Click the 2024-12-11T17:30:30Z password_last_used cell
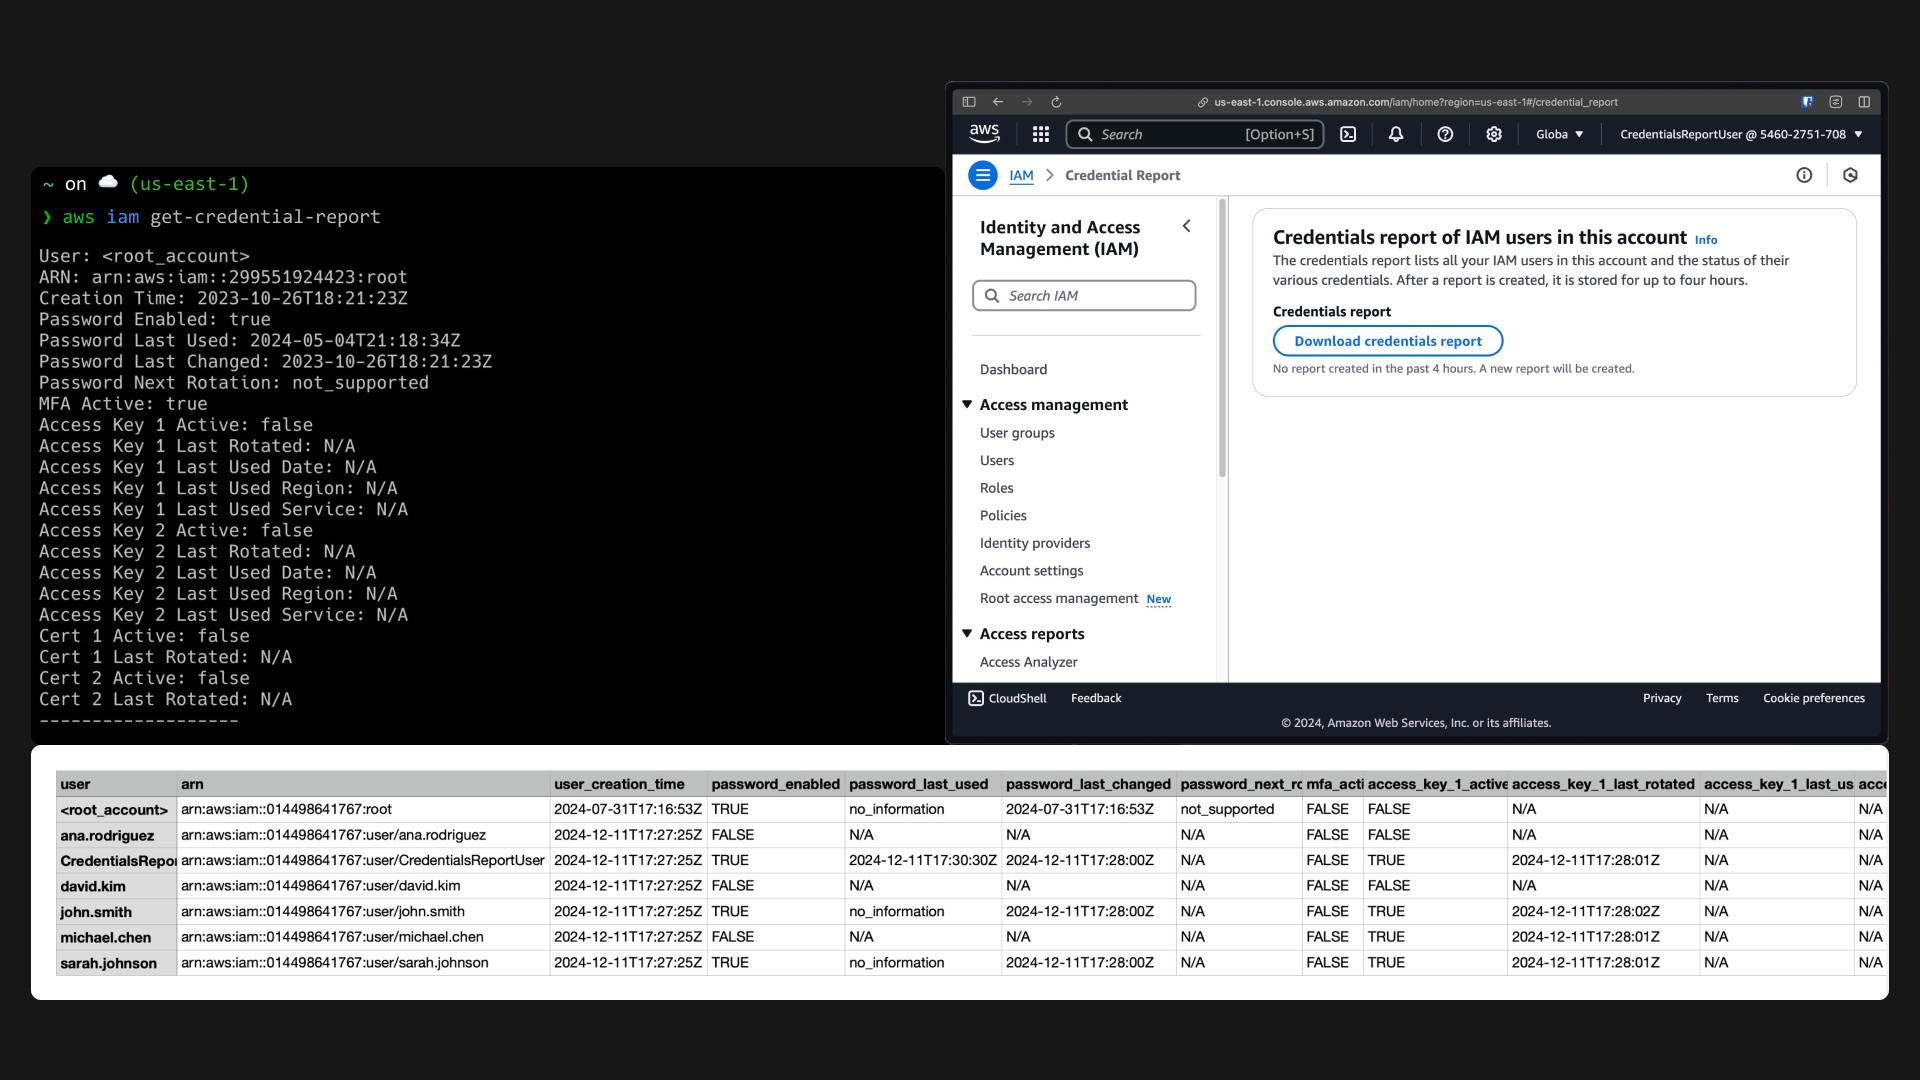Viewport: 1920px width, 1080px height. click(923, 860)
